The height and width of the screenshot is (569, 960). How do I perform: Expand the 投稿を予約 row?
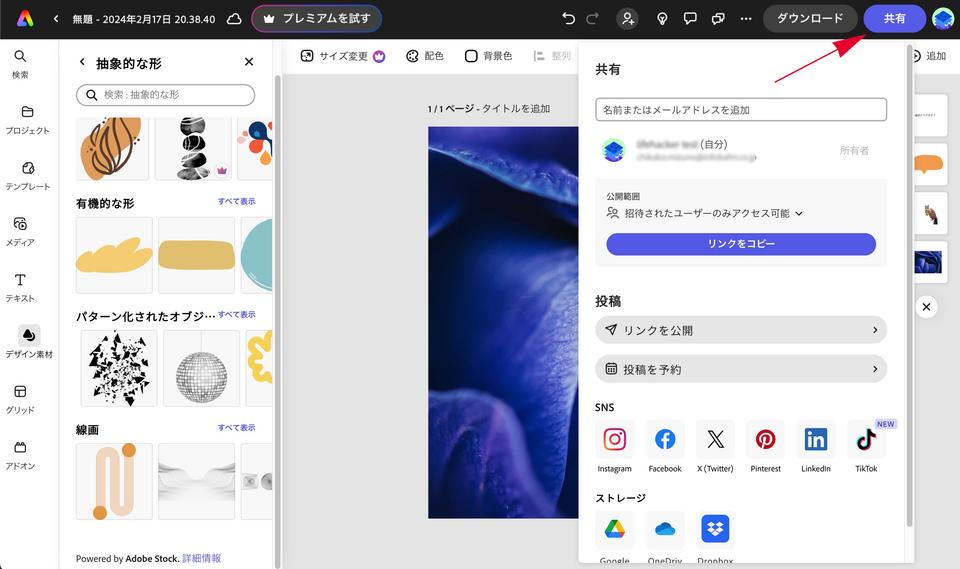(x=740, y=369)
